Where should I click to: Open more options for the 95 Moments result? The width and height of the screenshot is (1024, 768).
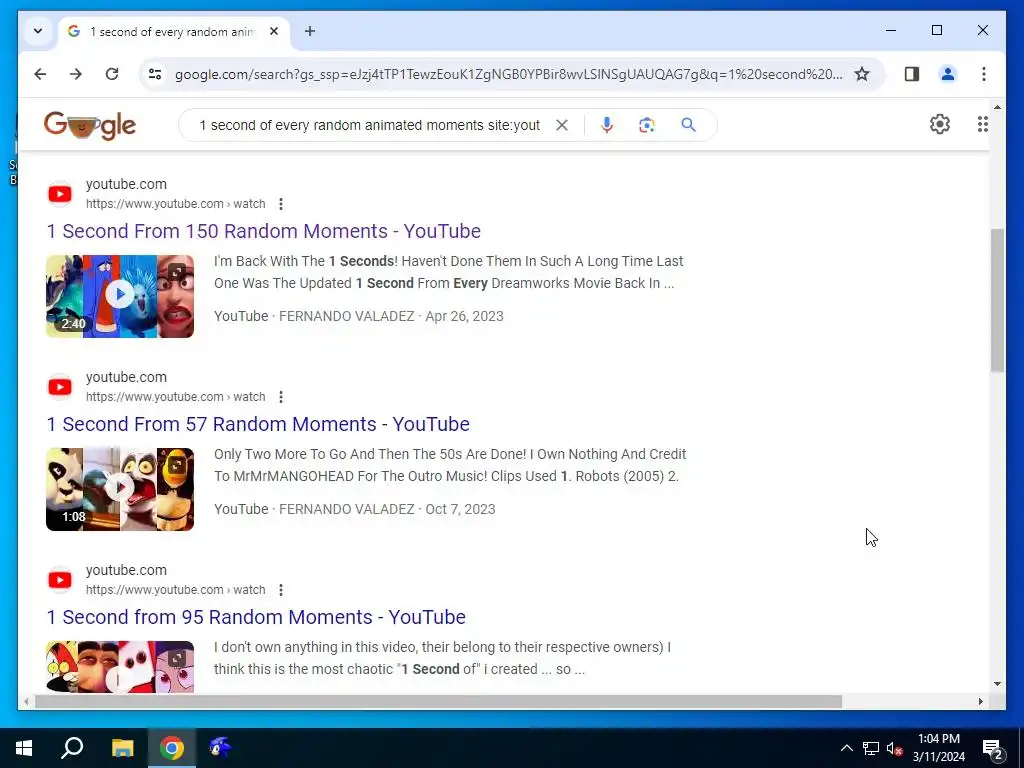[281, 590]
